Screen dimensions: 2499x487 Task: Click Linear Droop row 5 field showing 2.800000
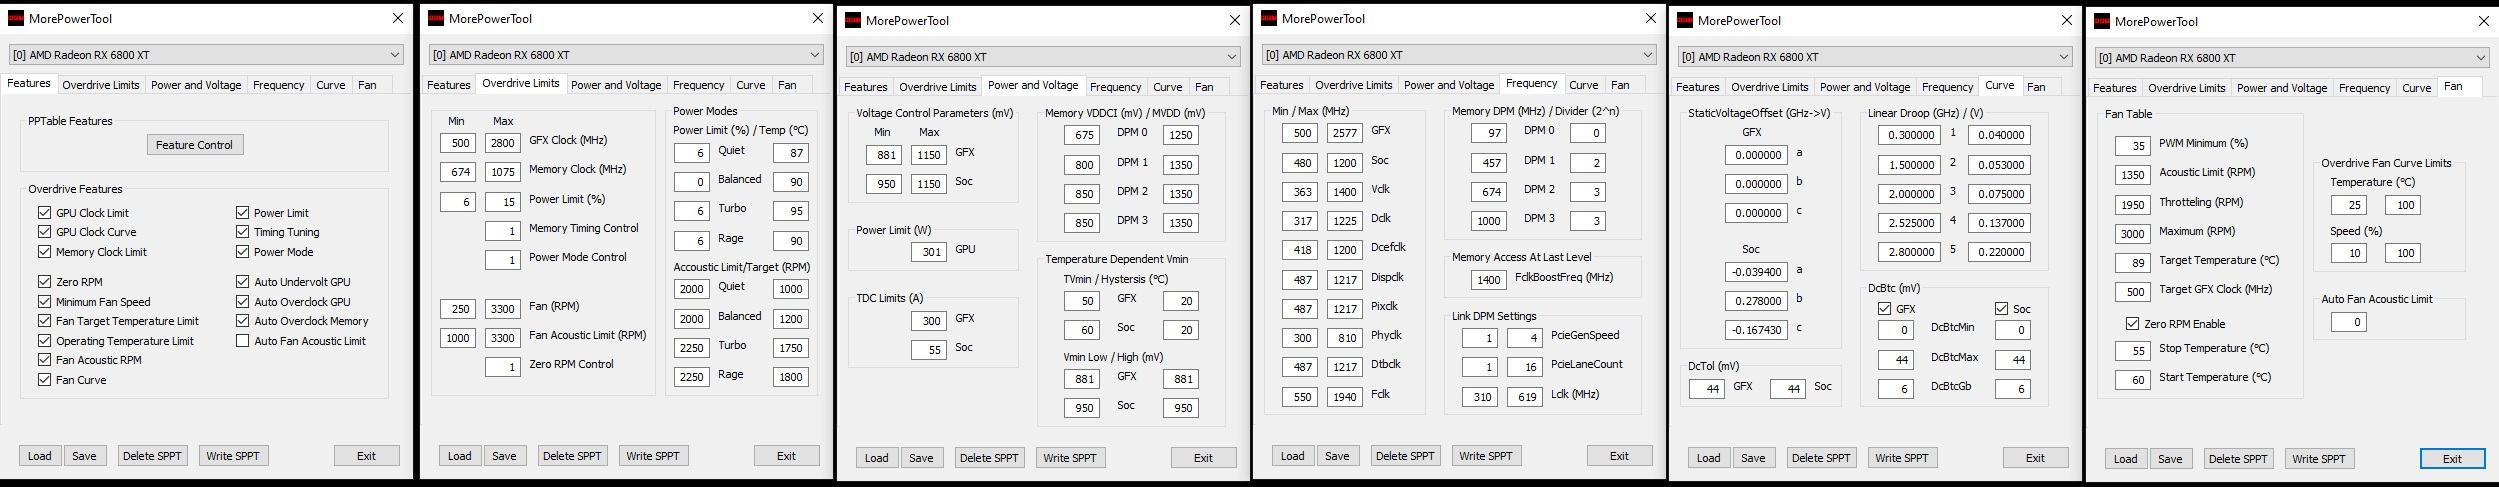[1908, 252]
